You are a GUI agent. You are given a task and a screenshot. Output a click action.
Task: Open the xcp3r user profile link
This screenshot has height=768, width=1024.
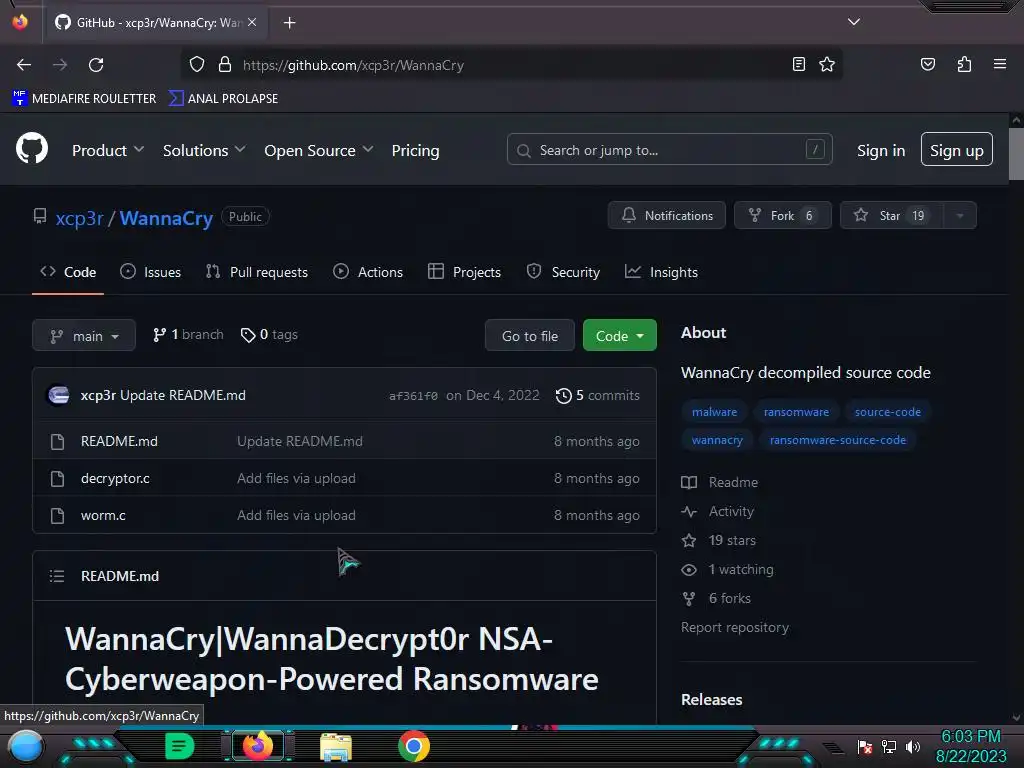coord(79,218)
